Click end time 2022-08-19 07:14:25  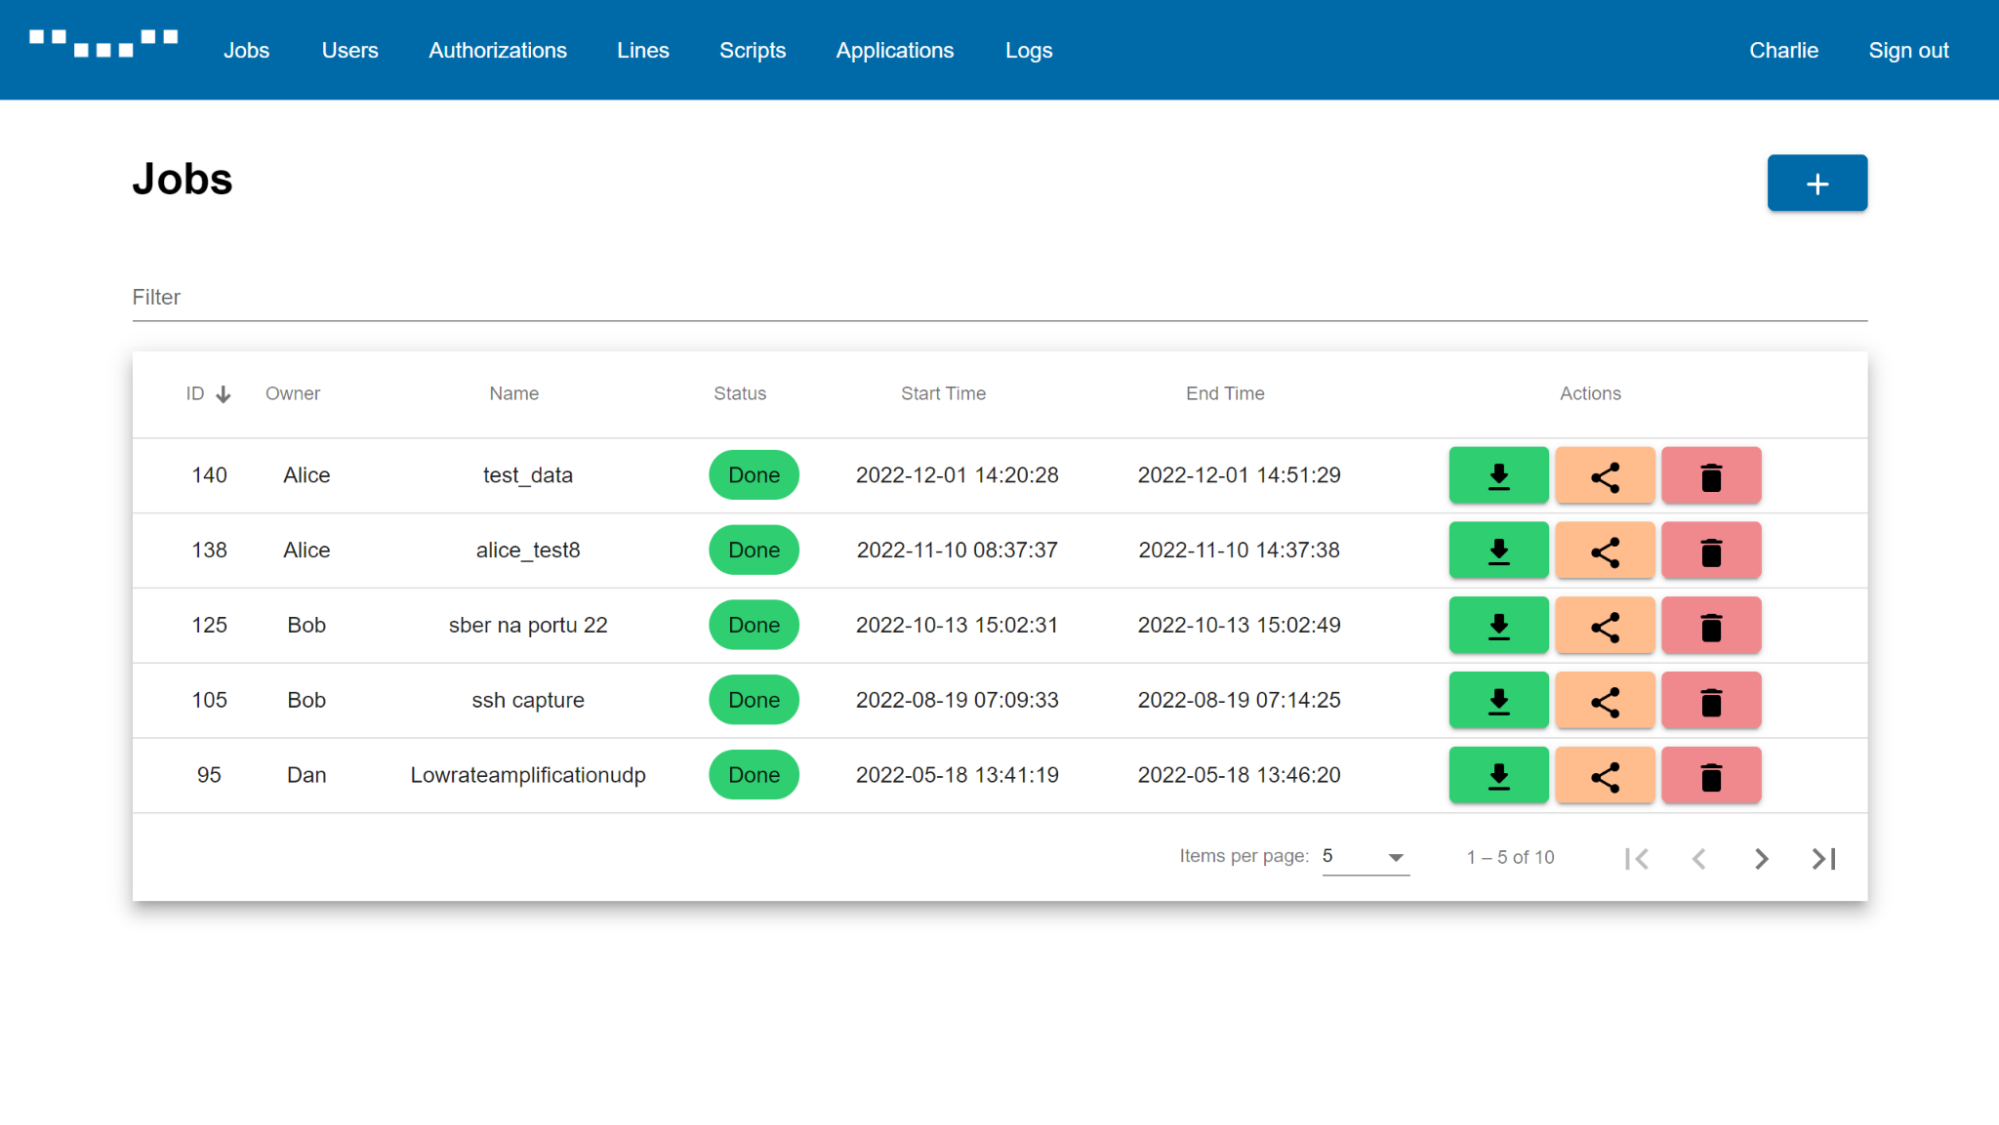(x=1238, y=700)
